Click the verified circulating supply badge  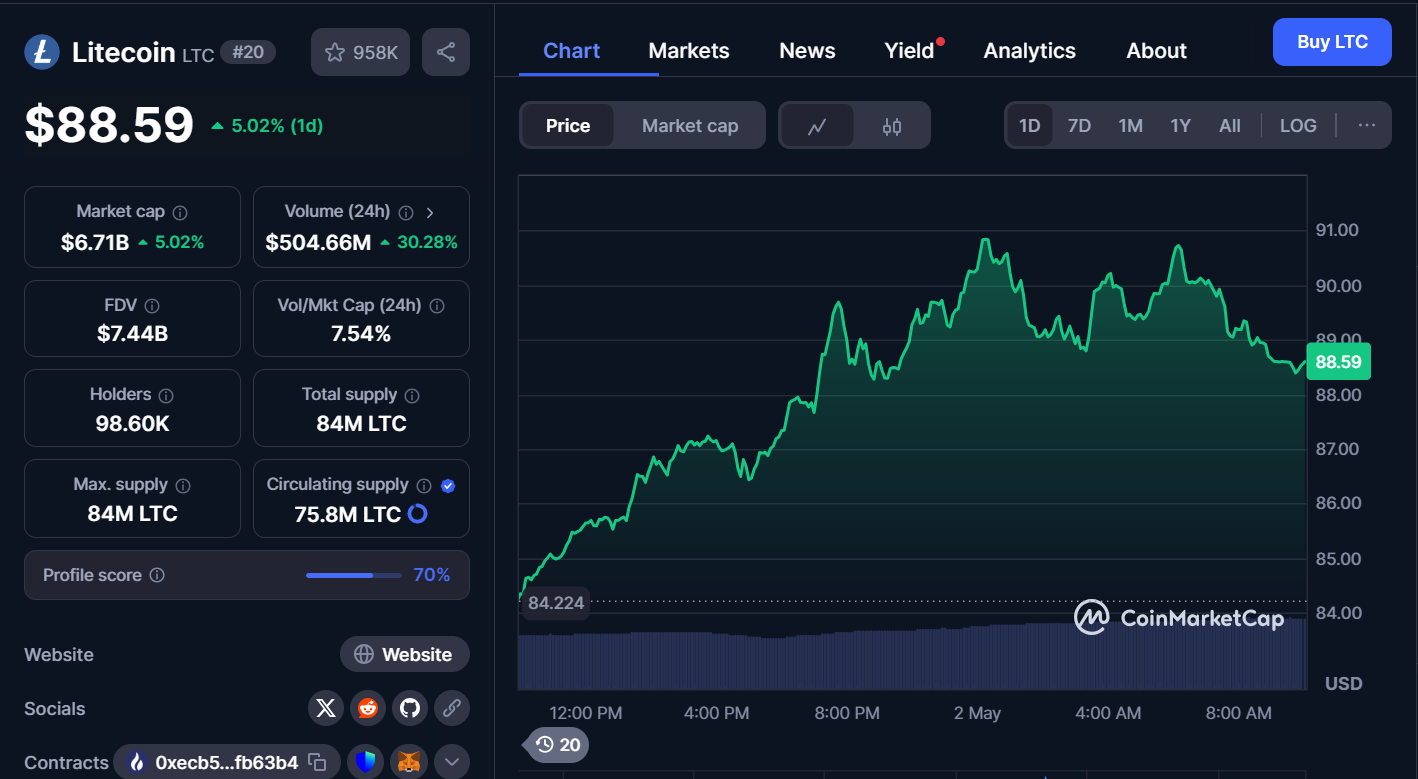[448, 485]
